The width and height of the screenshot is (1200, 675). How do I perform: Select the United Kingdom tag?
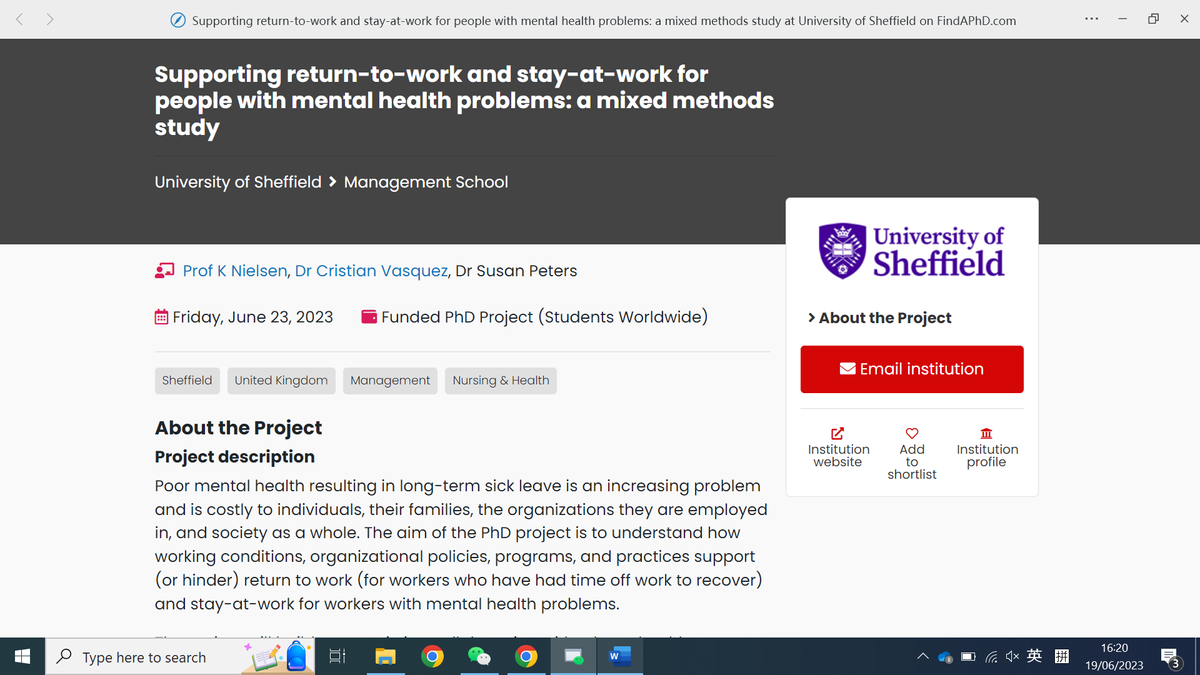281,381
